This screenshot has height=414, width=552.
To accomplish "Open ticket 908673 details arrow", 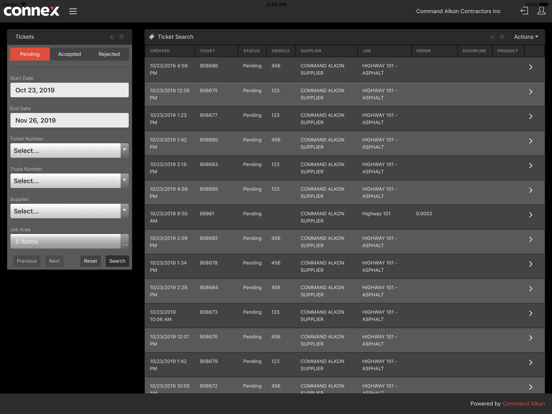I will 531,314.
